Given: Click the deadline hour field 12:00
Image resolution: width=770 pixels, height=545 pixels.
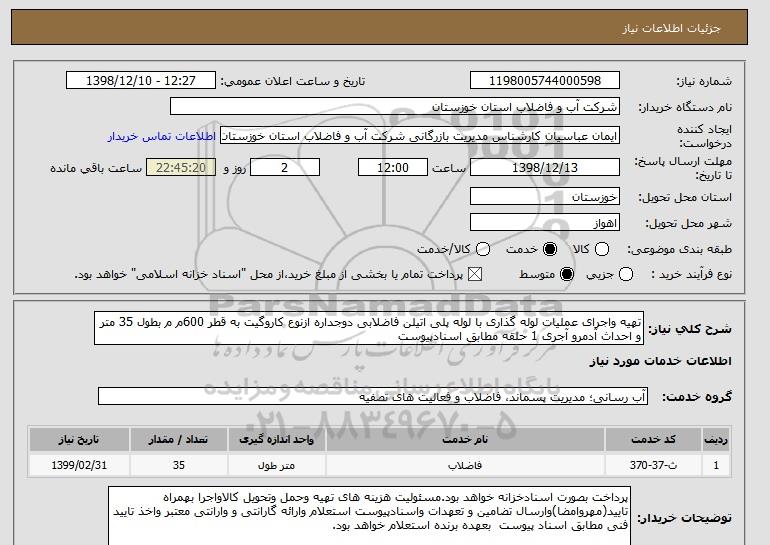Looking at the screenshot, I should pos(393,167).
